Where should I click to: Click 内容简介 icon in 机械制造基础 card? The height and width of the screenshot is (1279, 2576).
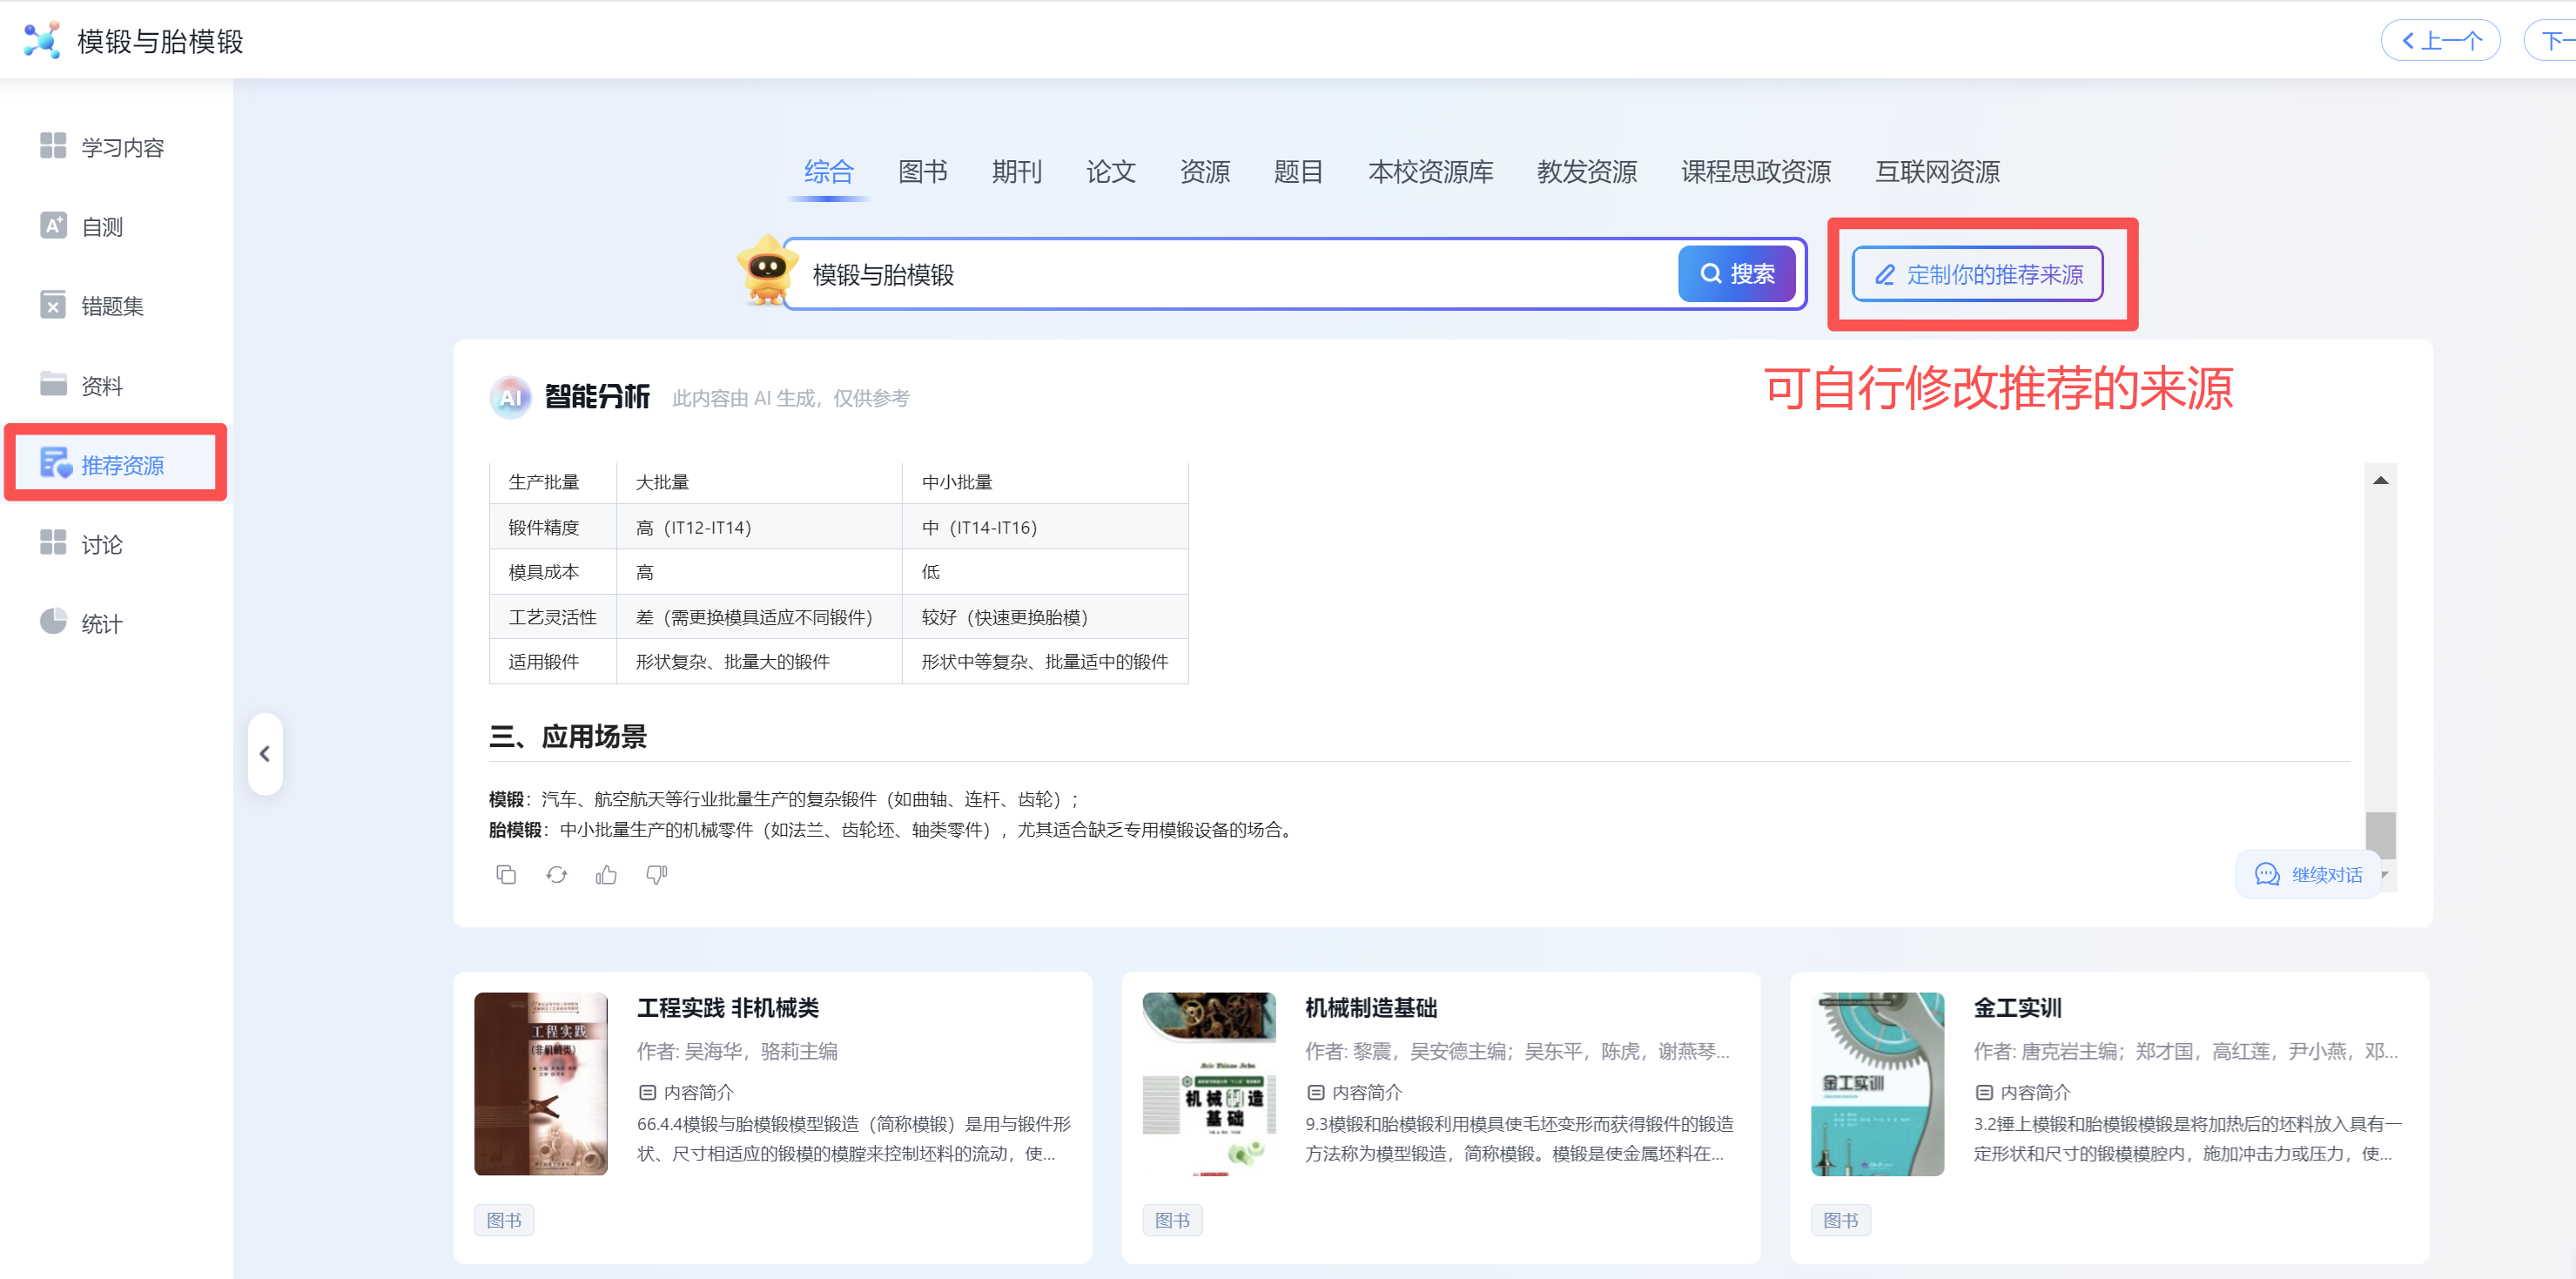(x=1316, y=1093)
